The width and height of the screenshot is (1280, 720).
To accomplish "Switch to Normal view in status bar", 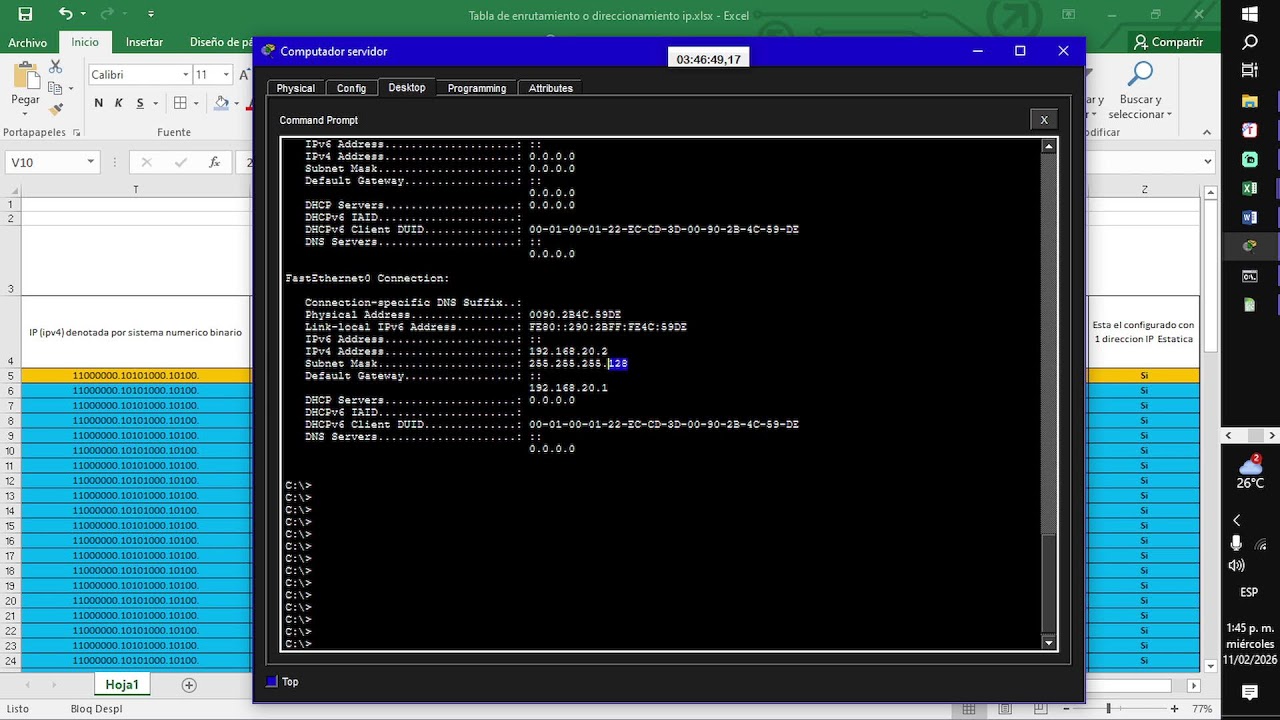I will point(968,709).
